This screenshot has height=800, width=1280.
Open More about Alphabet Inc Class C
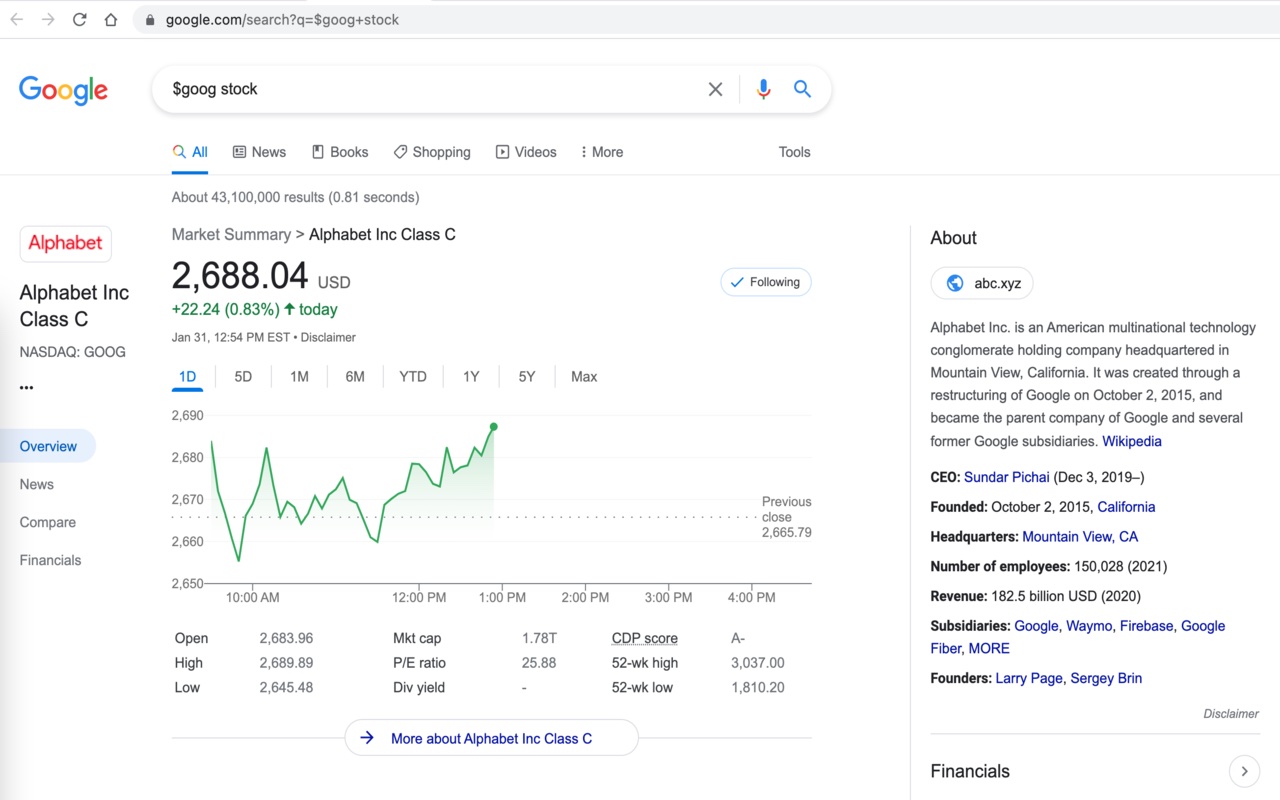(x=491, y=738)
